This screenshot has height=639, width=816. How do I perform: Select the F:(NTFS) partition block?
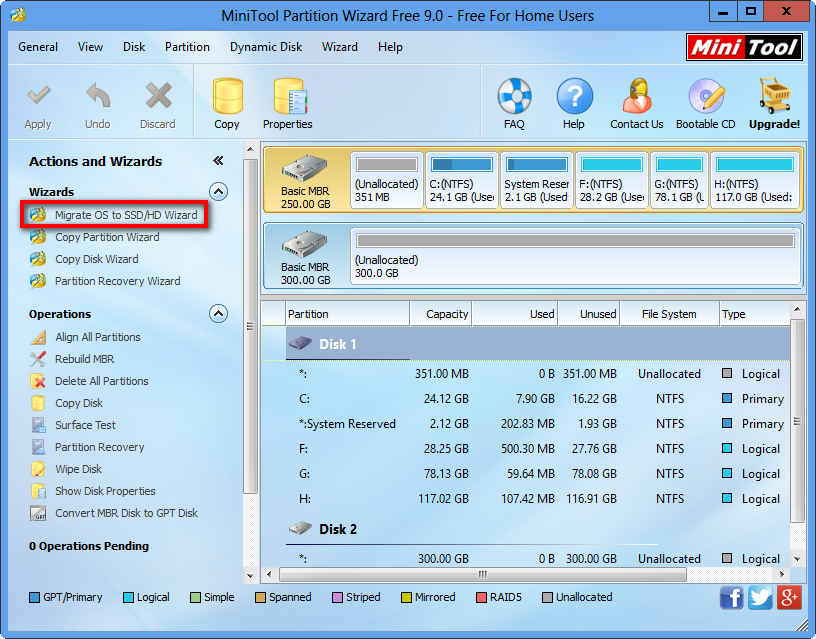coord(611,181)
